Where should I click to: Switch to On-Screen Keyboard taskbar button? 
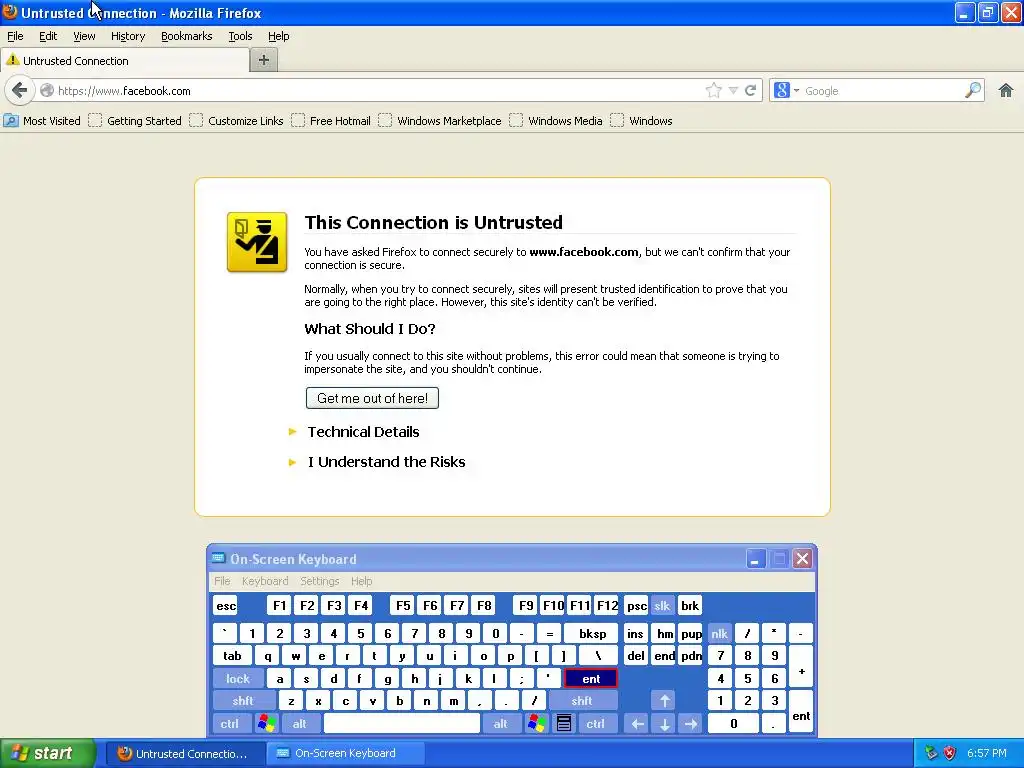[x=345, y=753]
